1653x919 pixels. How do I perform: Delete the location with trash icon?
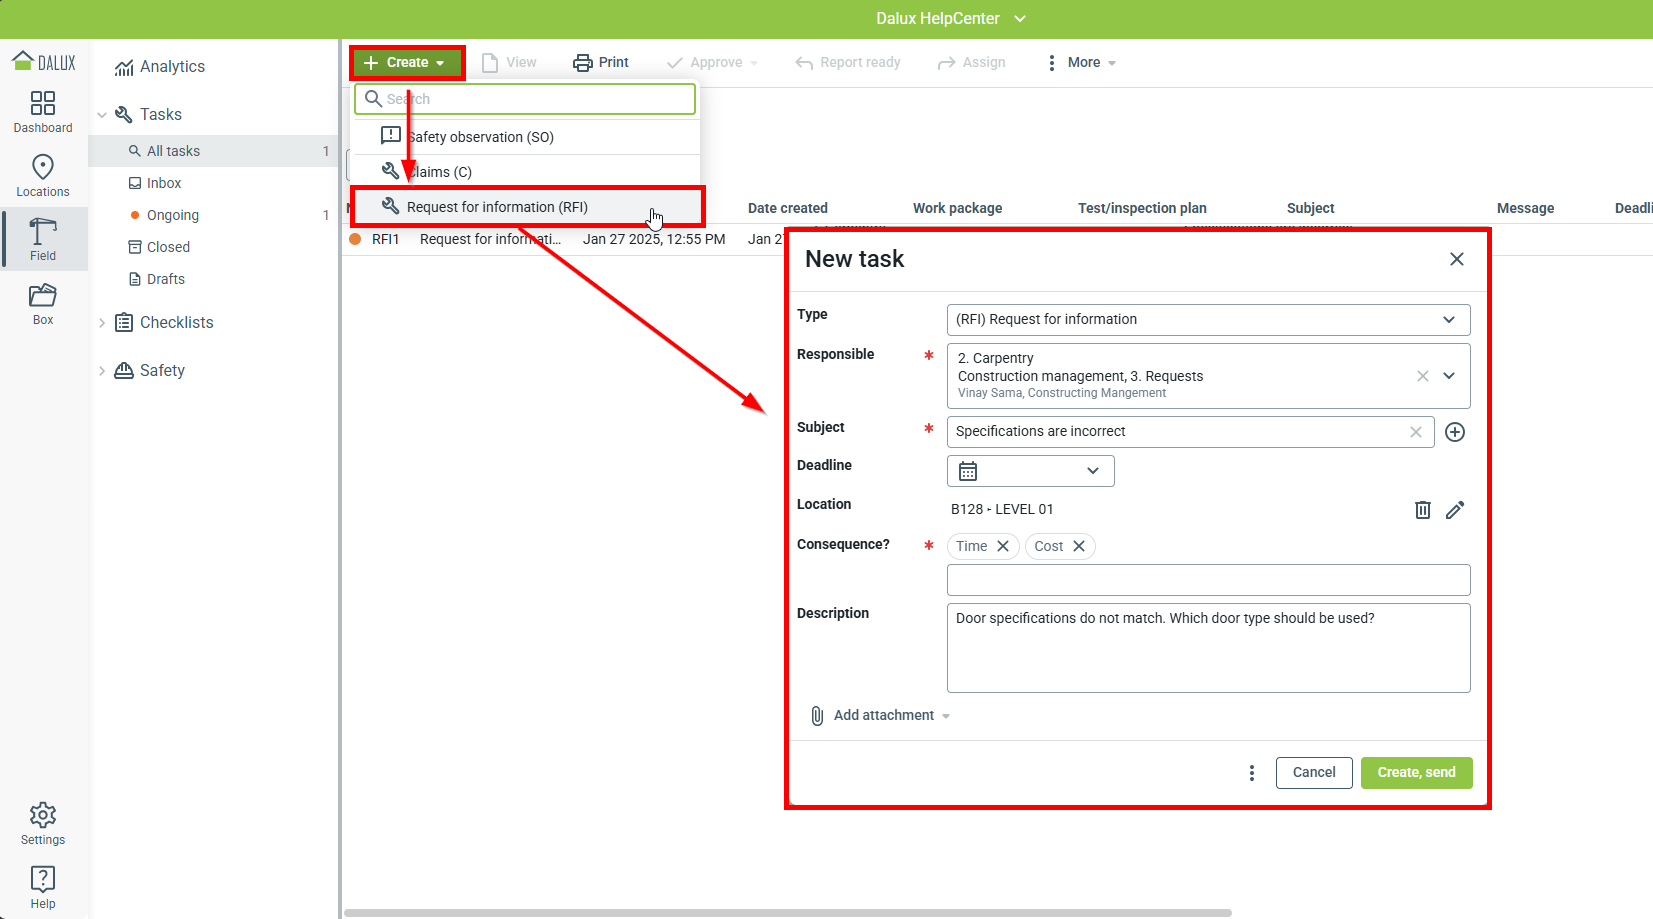pyautogui.click(x=1422, y=510)
